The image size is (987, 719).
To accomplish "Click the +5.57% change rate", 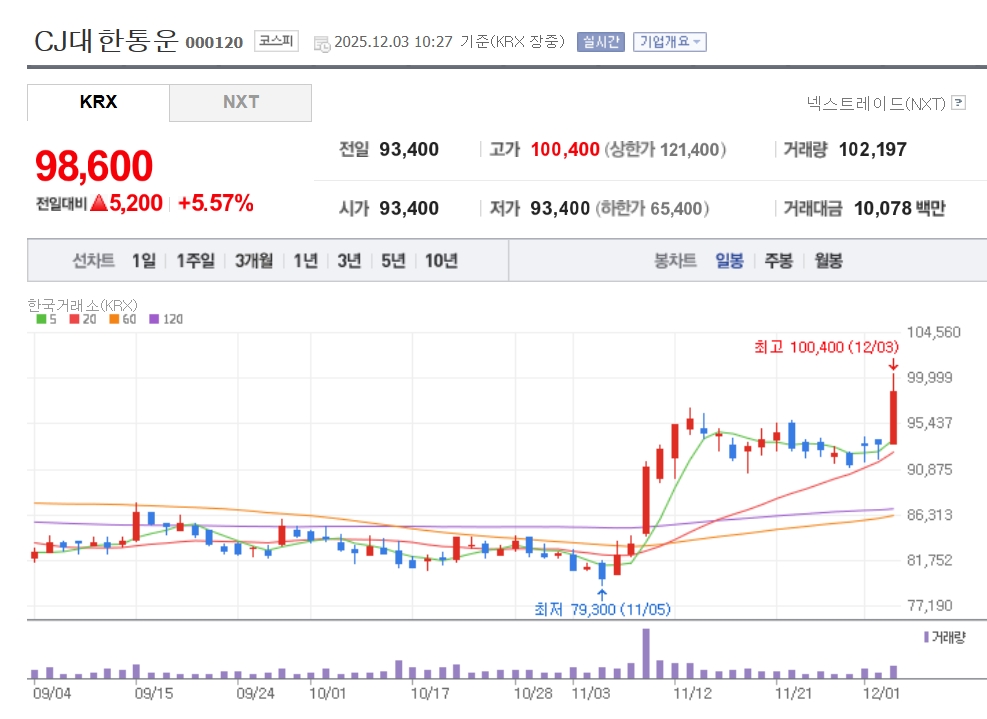I will (216, 203).
